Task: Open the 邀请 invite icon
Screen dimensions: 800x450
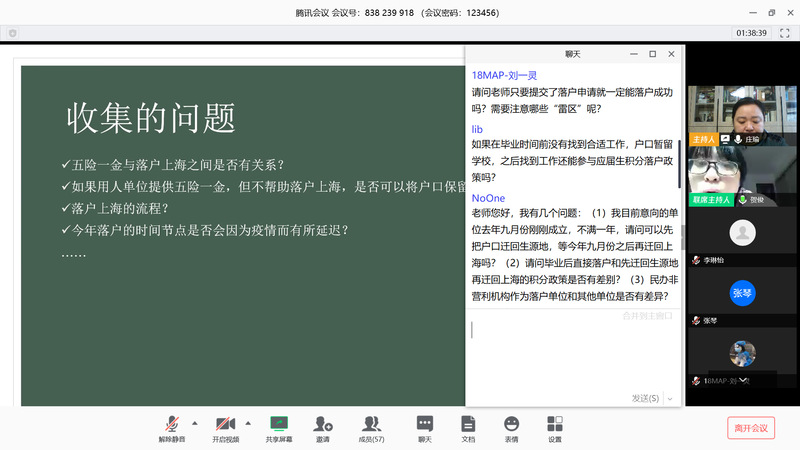Action: tap(323, 427)
